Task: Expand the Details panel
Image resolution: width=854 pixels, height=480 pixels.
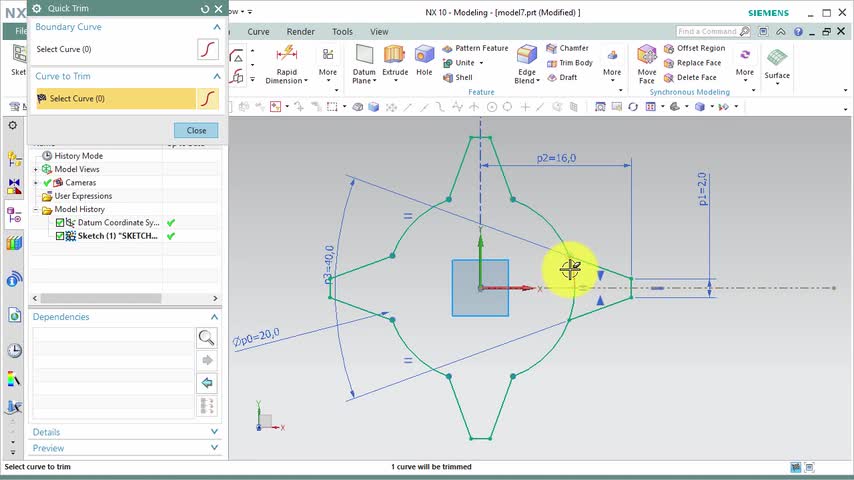Action: click(x=214, y=432)
